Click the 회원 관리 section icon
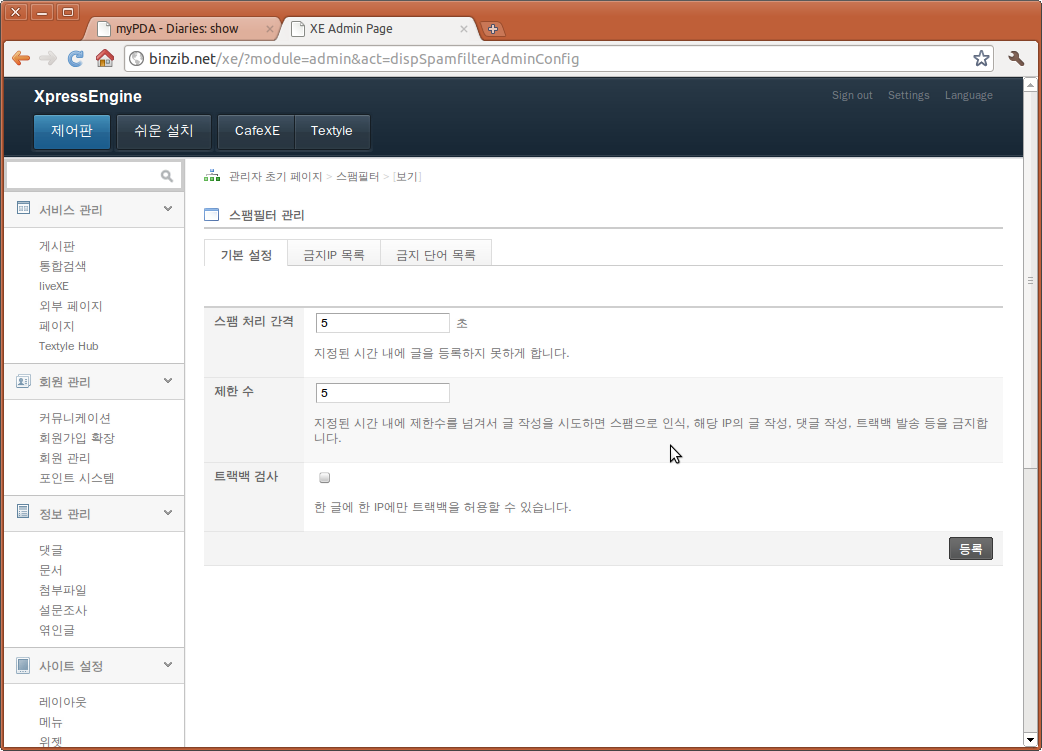Image resolution: width=1042 pixels, height=751 pixels. (23, 381)
